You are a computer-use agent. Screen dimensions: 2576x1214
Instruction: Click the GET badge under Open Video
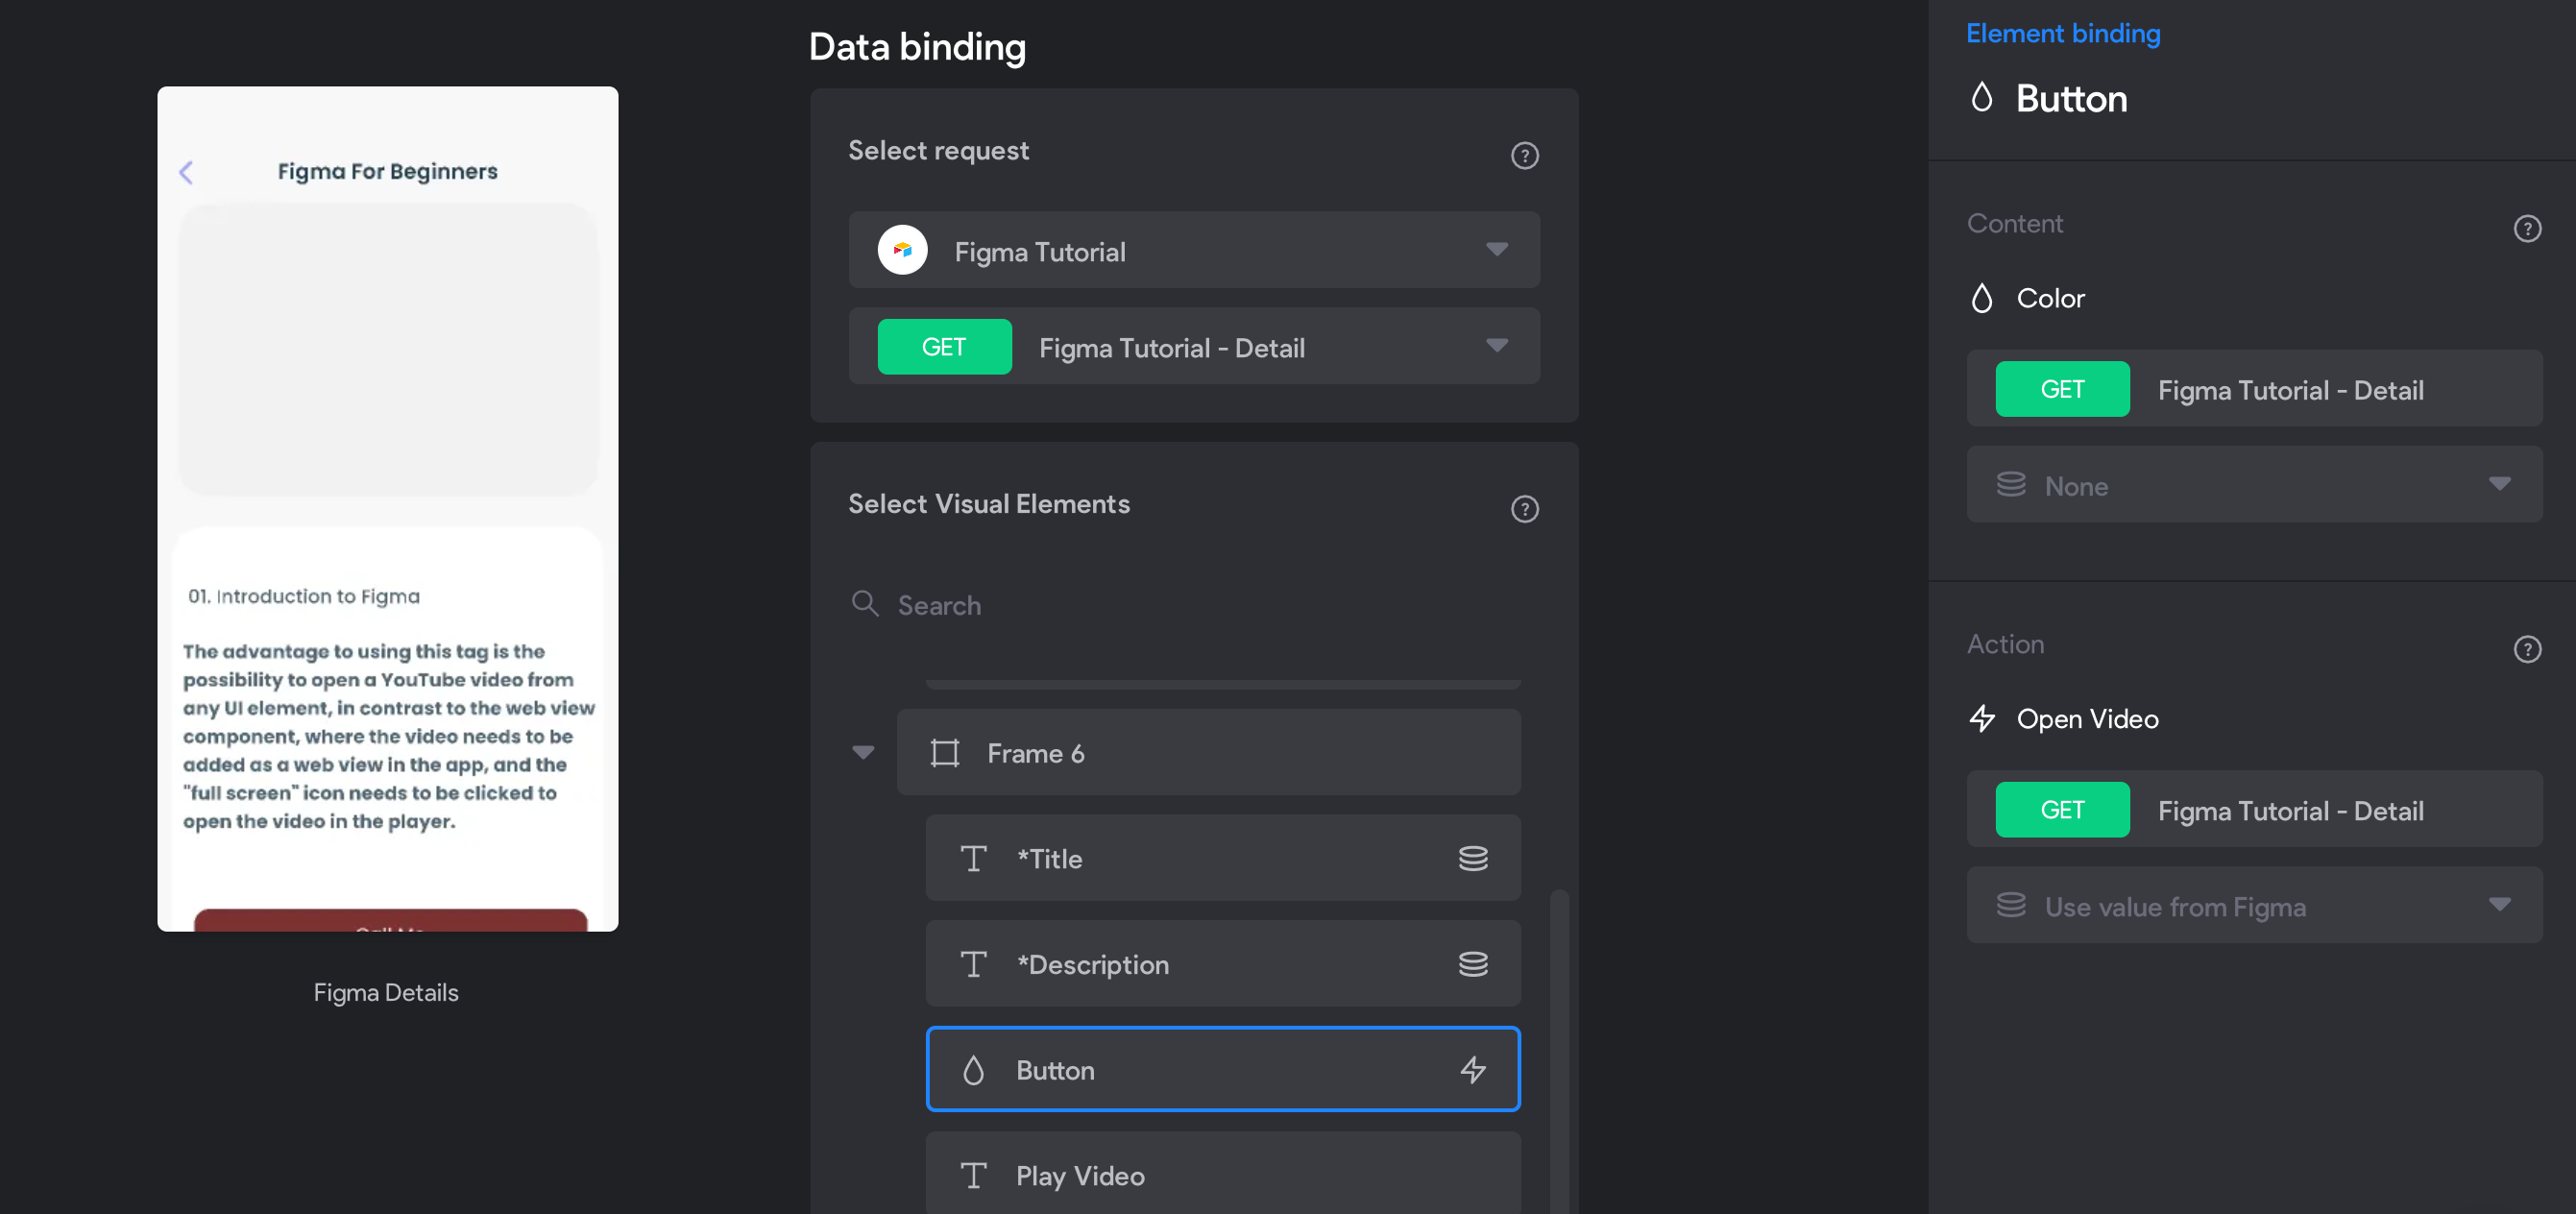pos(2062,810)
